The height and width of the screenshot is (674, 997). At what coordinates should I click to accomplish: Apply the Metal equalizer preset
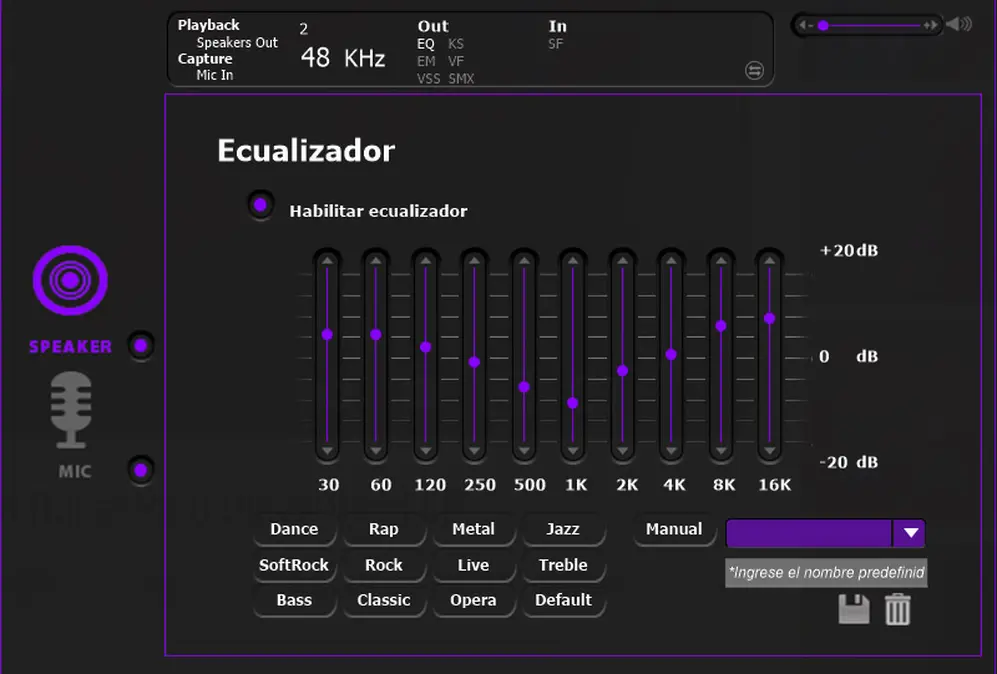pyautogui.click(x=473, y=530)
